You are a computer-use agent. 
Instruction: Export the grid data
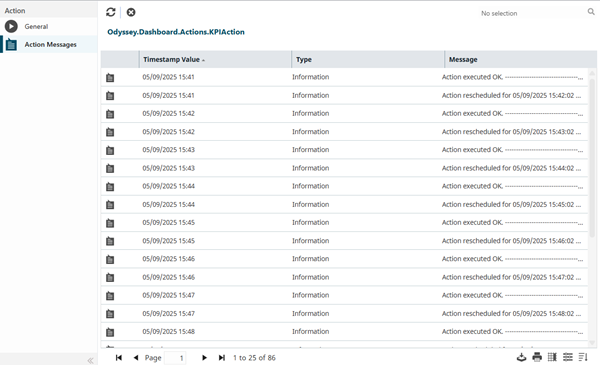point(522,357)
